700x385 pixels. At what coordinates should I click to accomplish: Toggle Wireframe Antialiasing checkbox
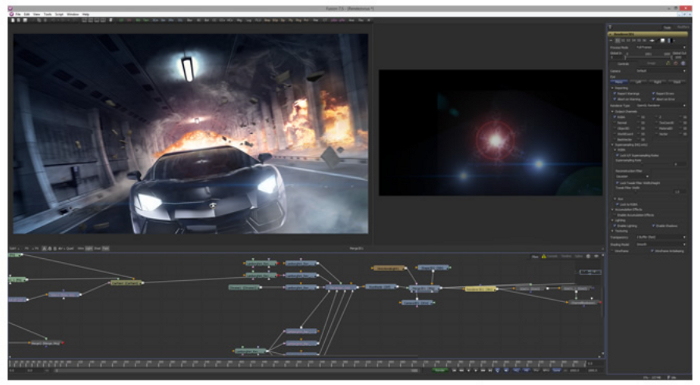coord(652,251)
